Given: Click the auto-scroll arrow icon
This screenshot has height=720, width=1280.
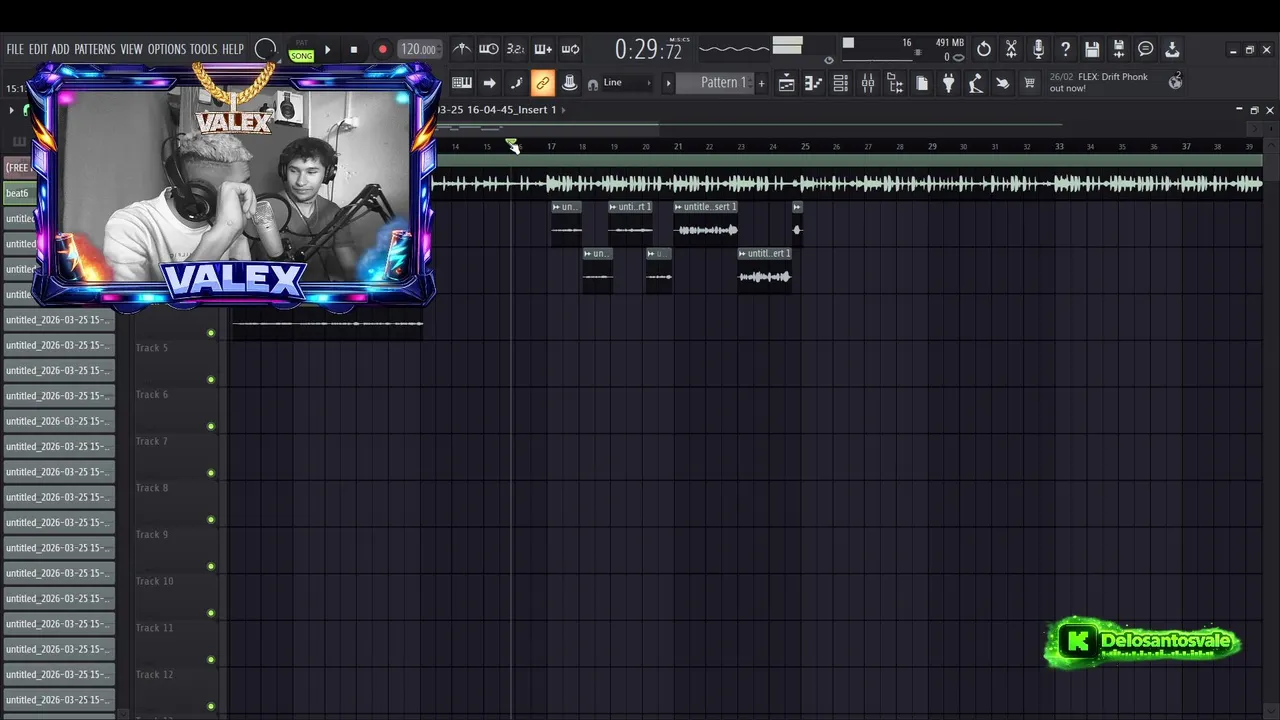Looking at the screenshot, I should [x=489, y=83].
